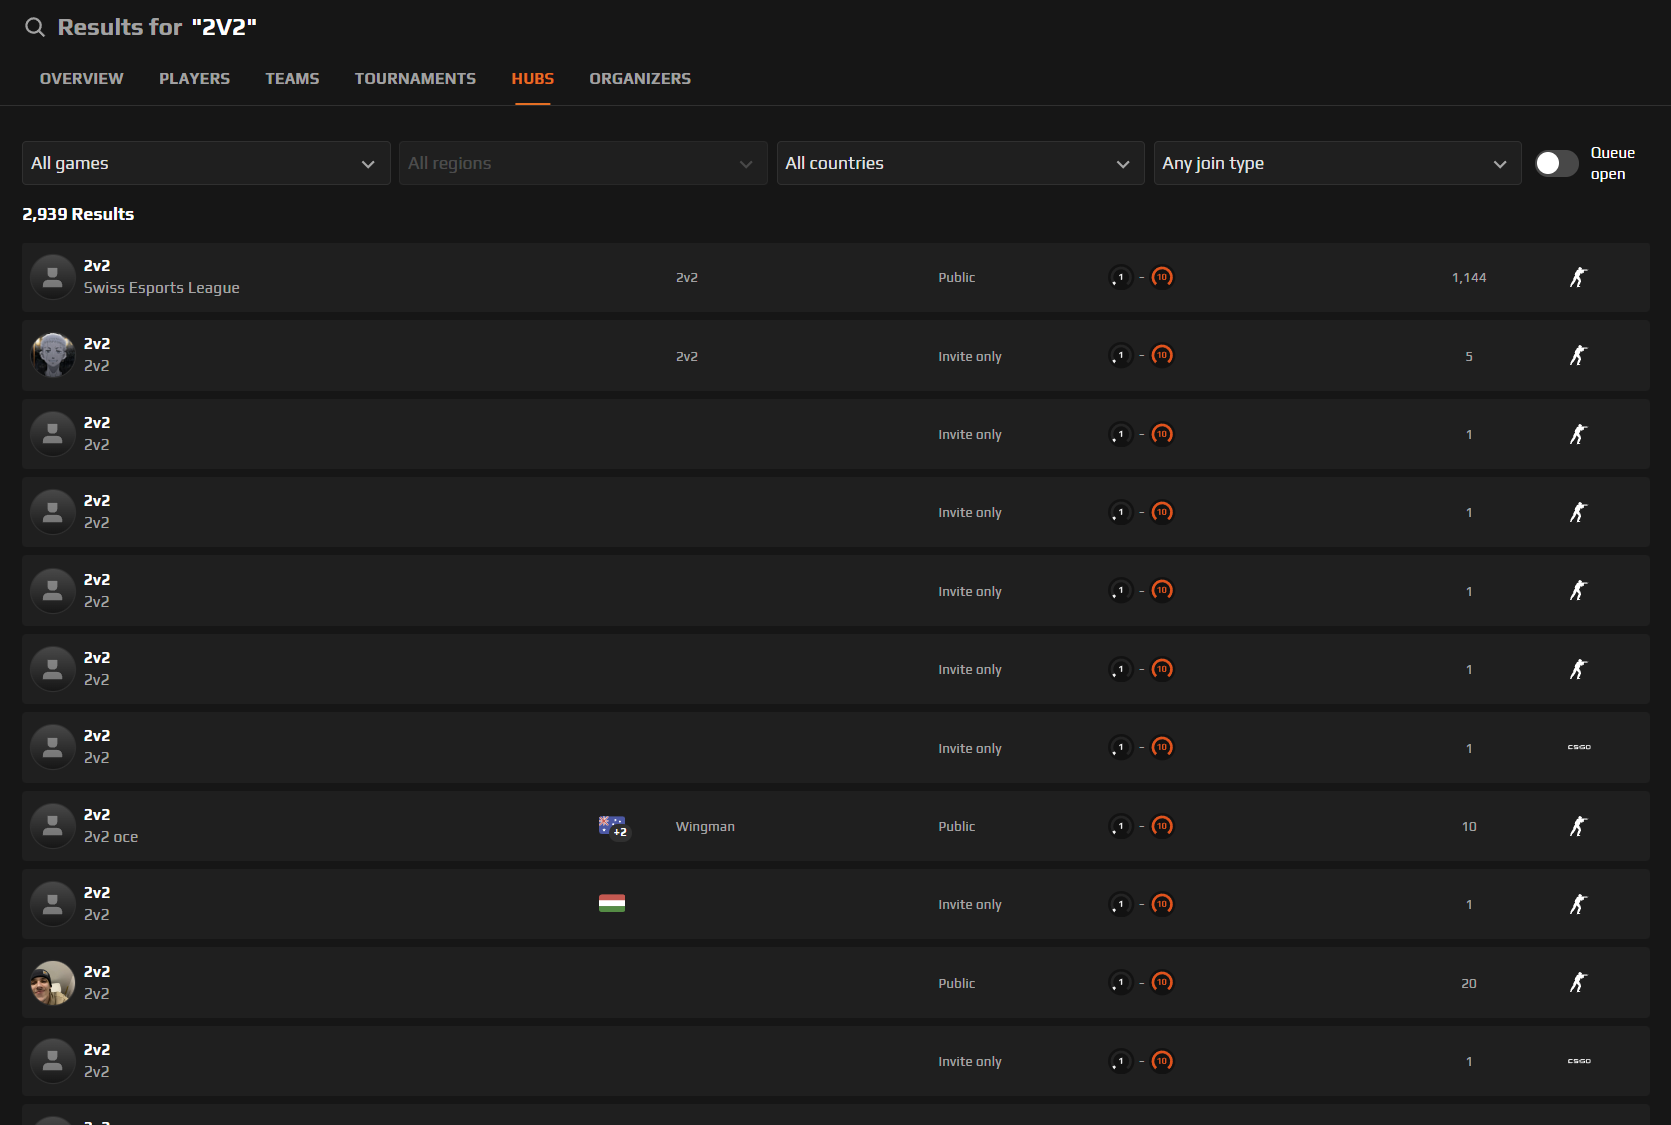This screenshot has width=1671, height=1125.
Task: Select the Organizers tab
Action: point(639,79)
